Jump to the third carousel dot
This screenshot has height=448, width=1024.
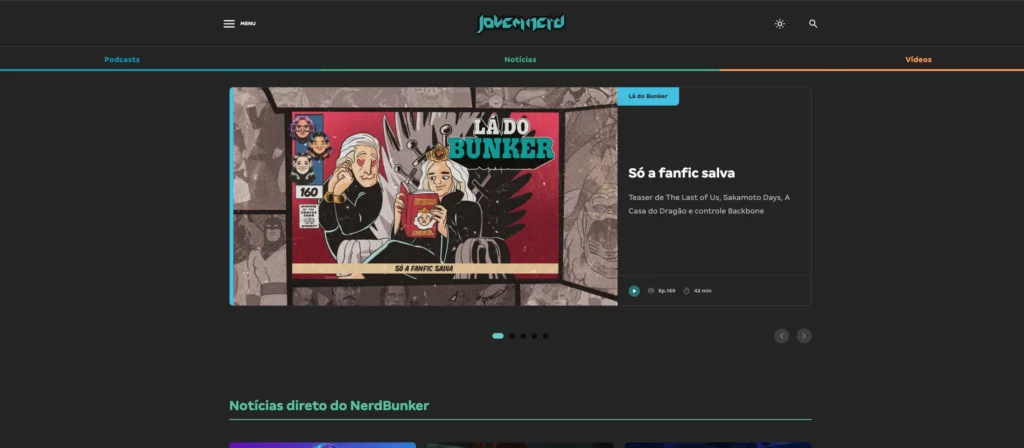click(523, 336)
